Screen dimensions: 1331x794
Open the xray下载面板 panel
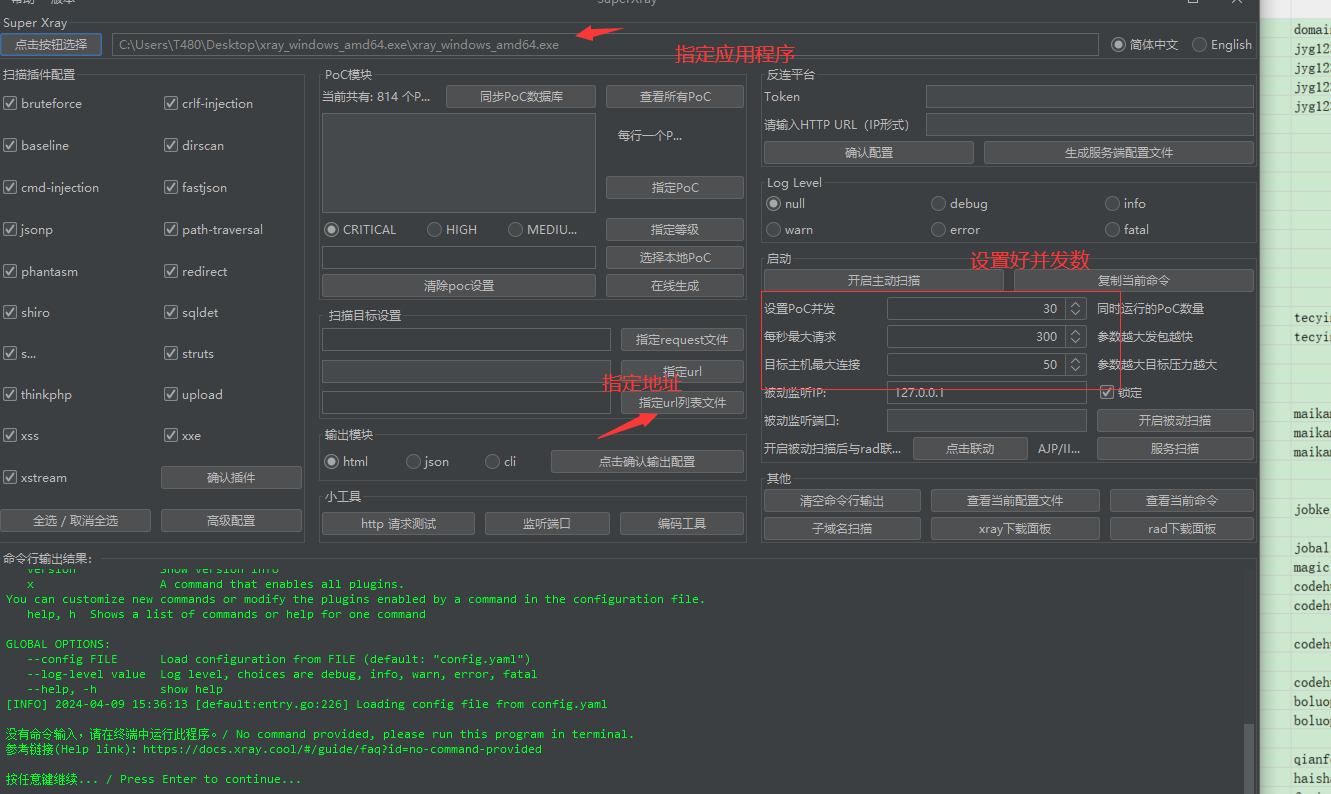coord(1015,528)
